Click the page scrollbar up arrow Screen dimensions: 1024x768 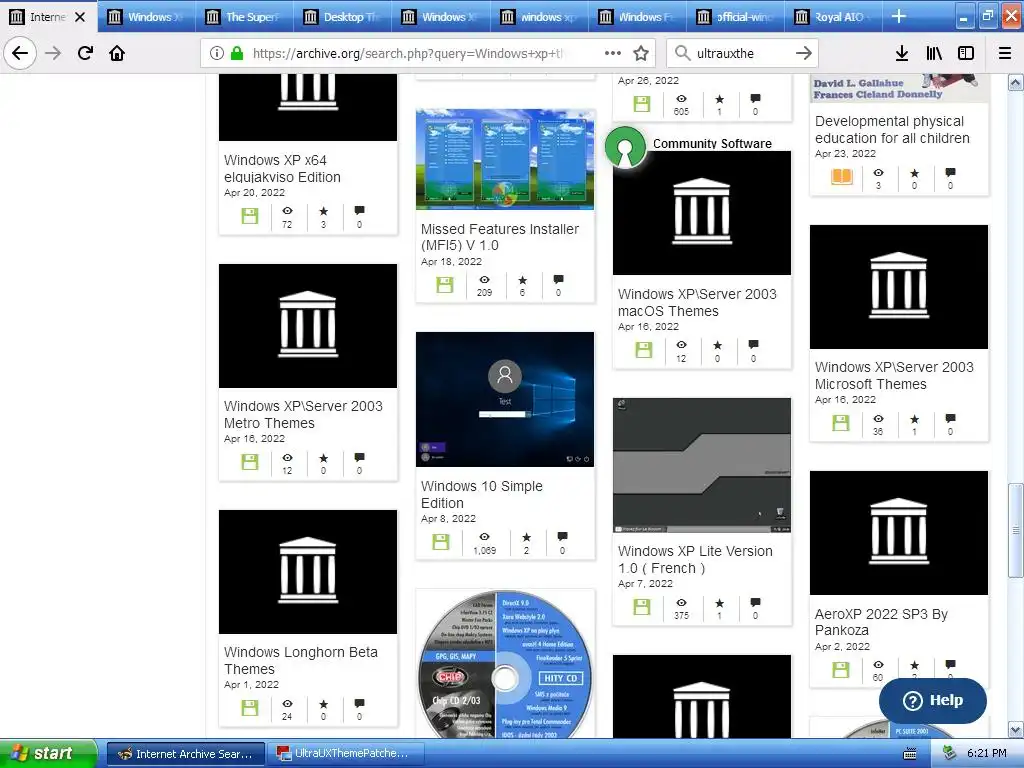(1015, 82)
